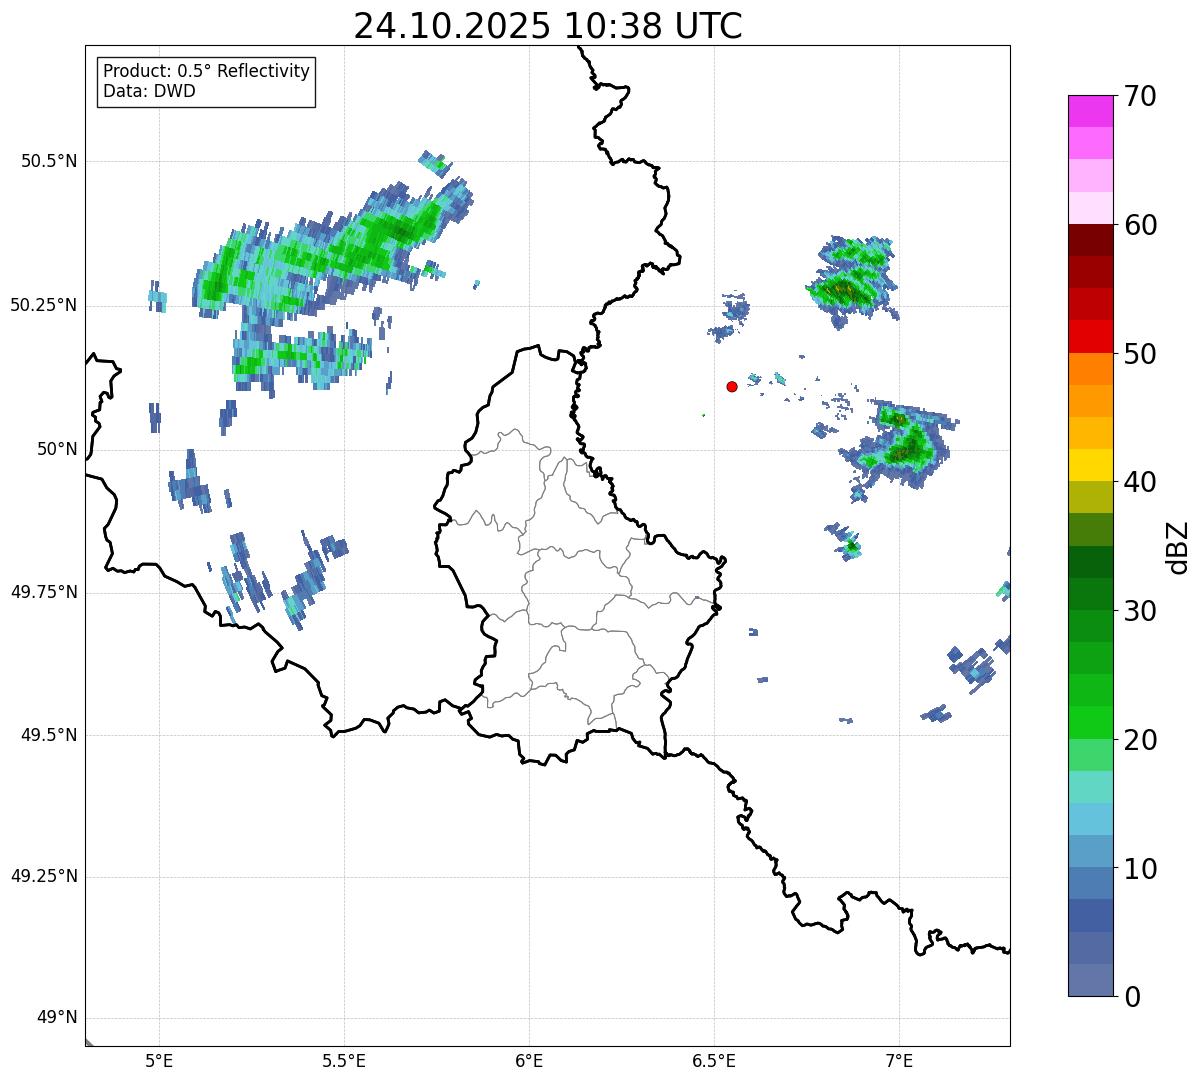Click the dBZ colorbar axis label

1178,547
